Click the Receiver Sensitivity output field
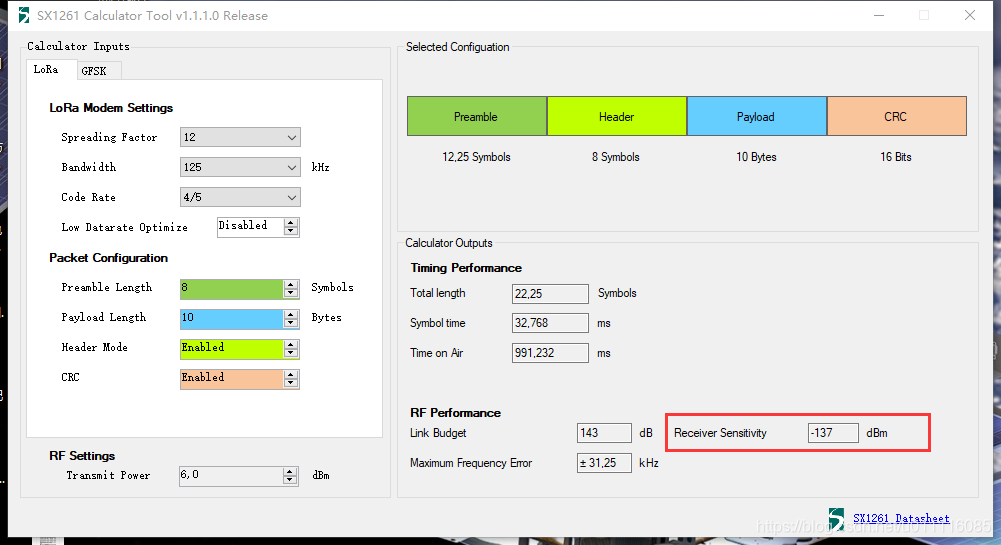The width and height of the screenshot is (1001, 545). click(x=833, y=433)
